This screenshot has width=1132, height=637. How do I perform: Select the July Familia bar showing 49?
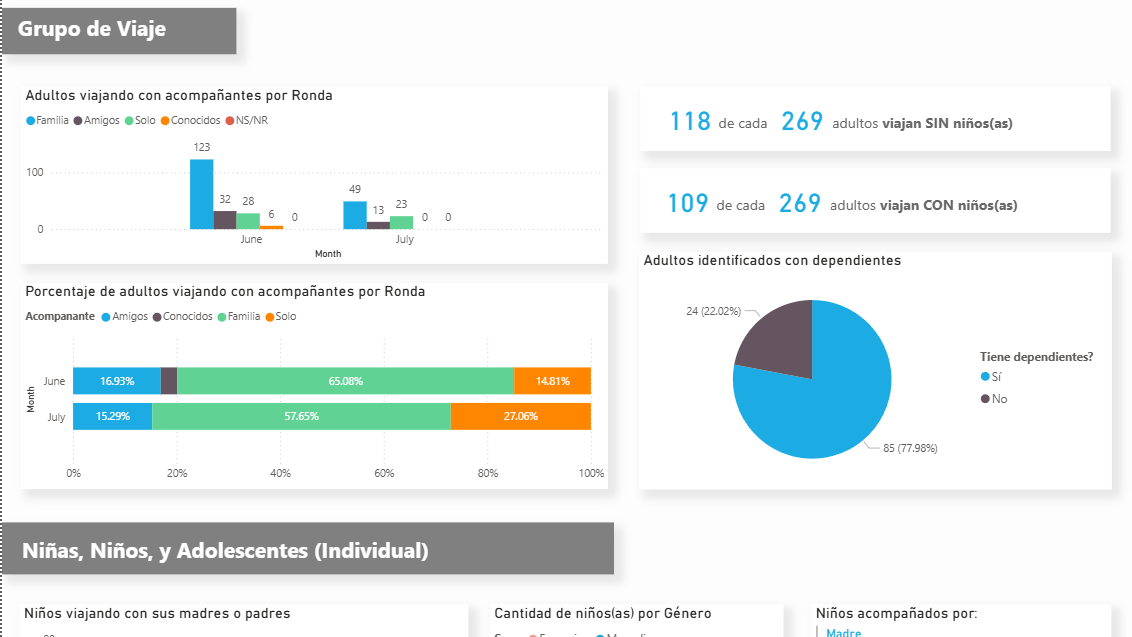(355, 215)
